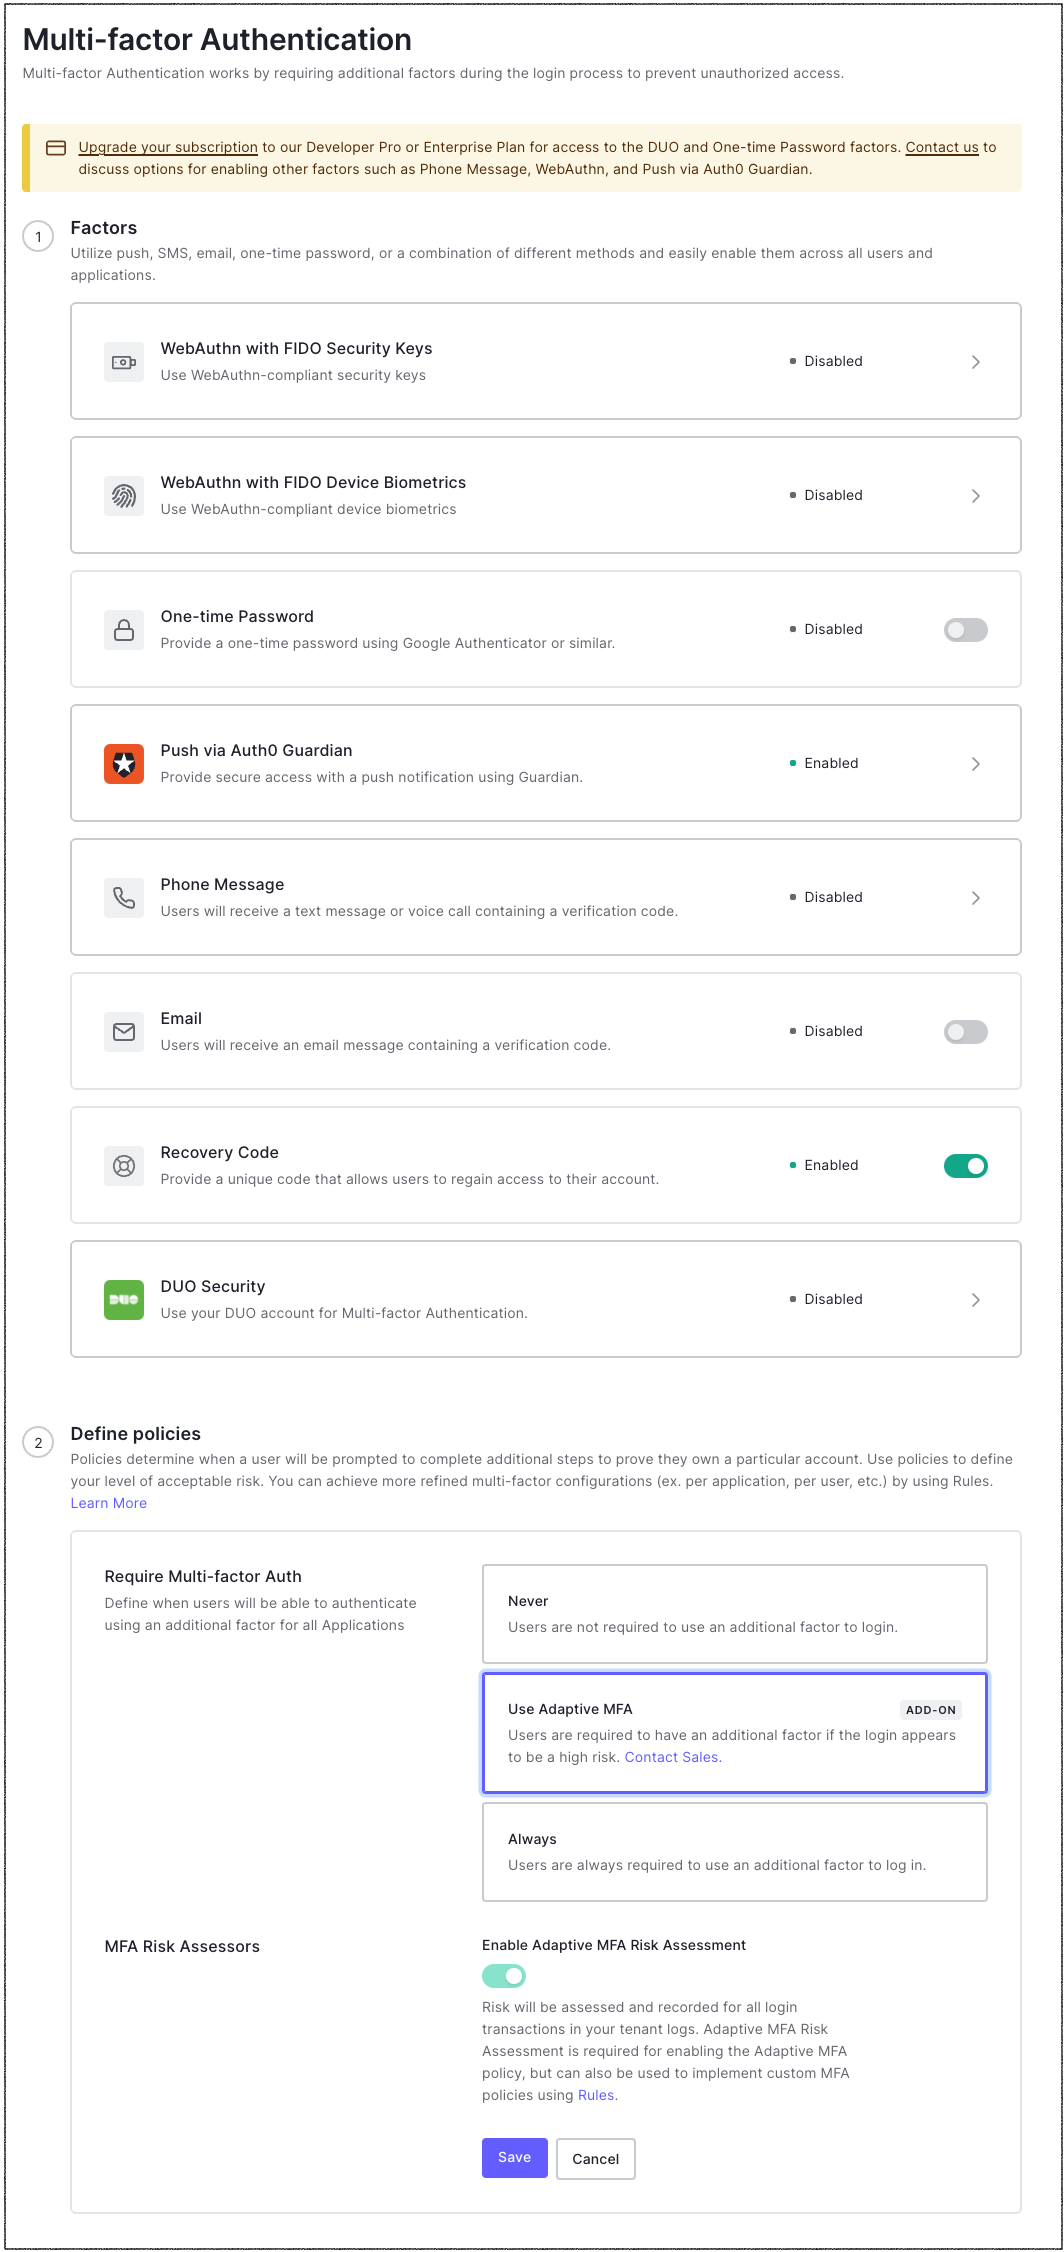
Task: Expand Push via Auth0 Guardian settings arrow
Action: pyautogui.click(x=975, y=764)
